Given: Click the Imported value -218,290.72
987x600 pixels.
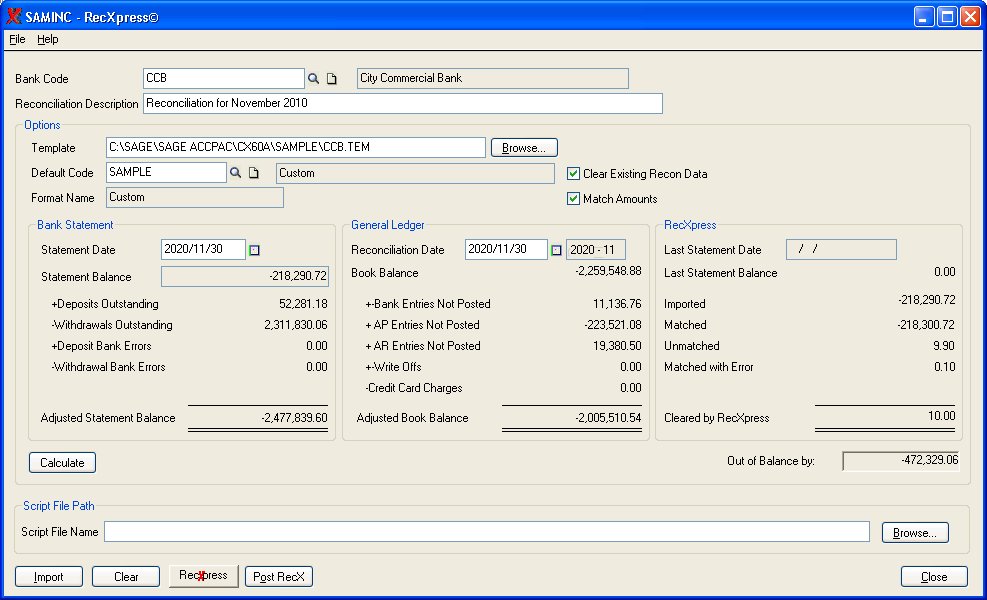Looking at the screenshot, I should coord(927,300).
